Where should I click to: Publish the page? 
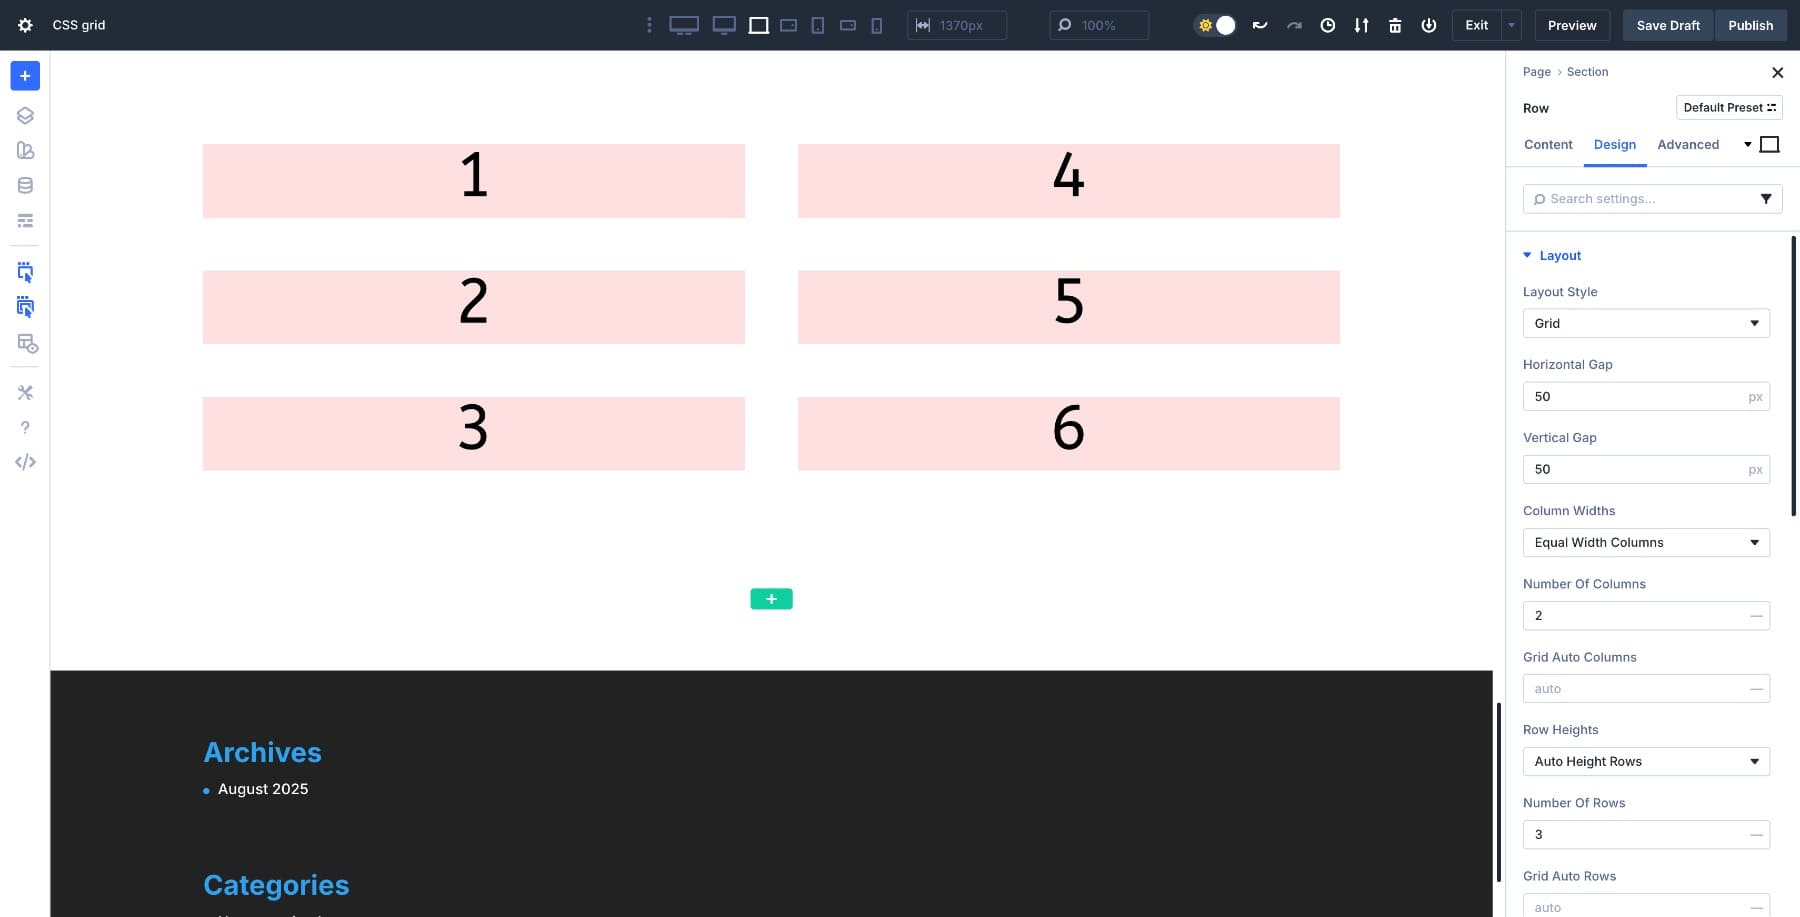point(1751,25)
